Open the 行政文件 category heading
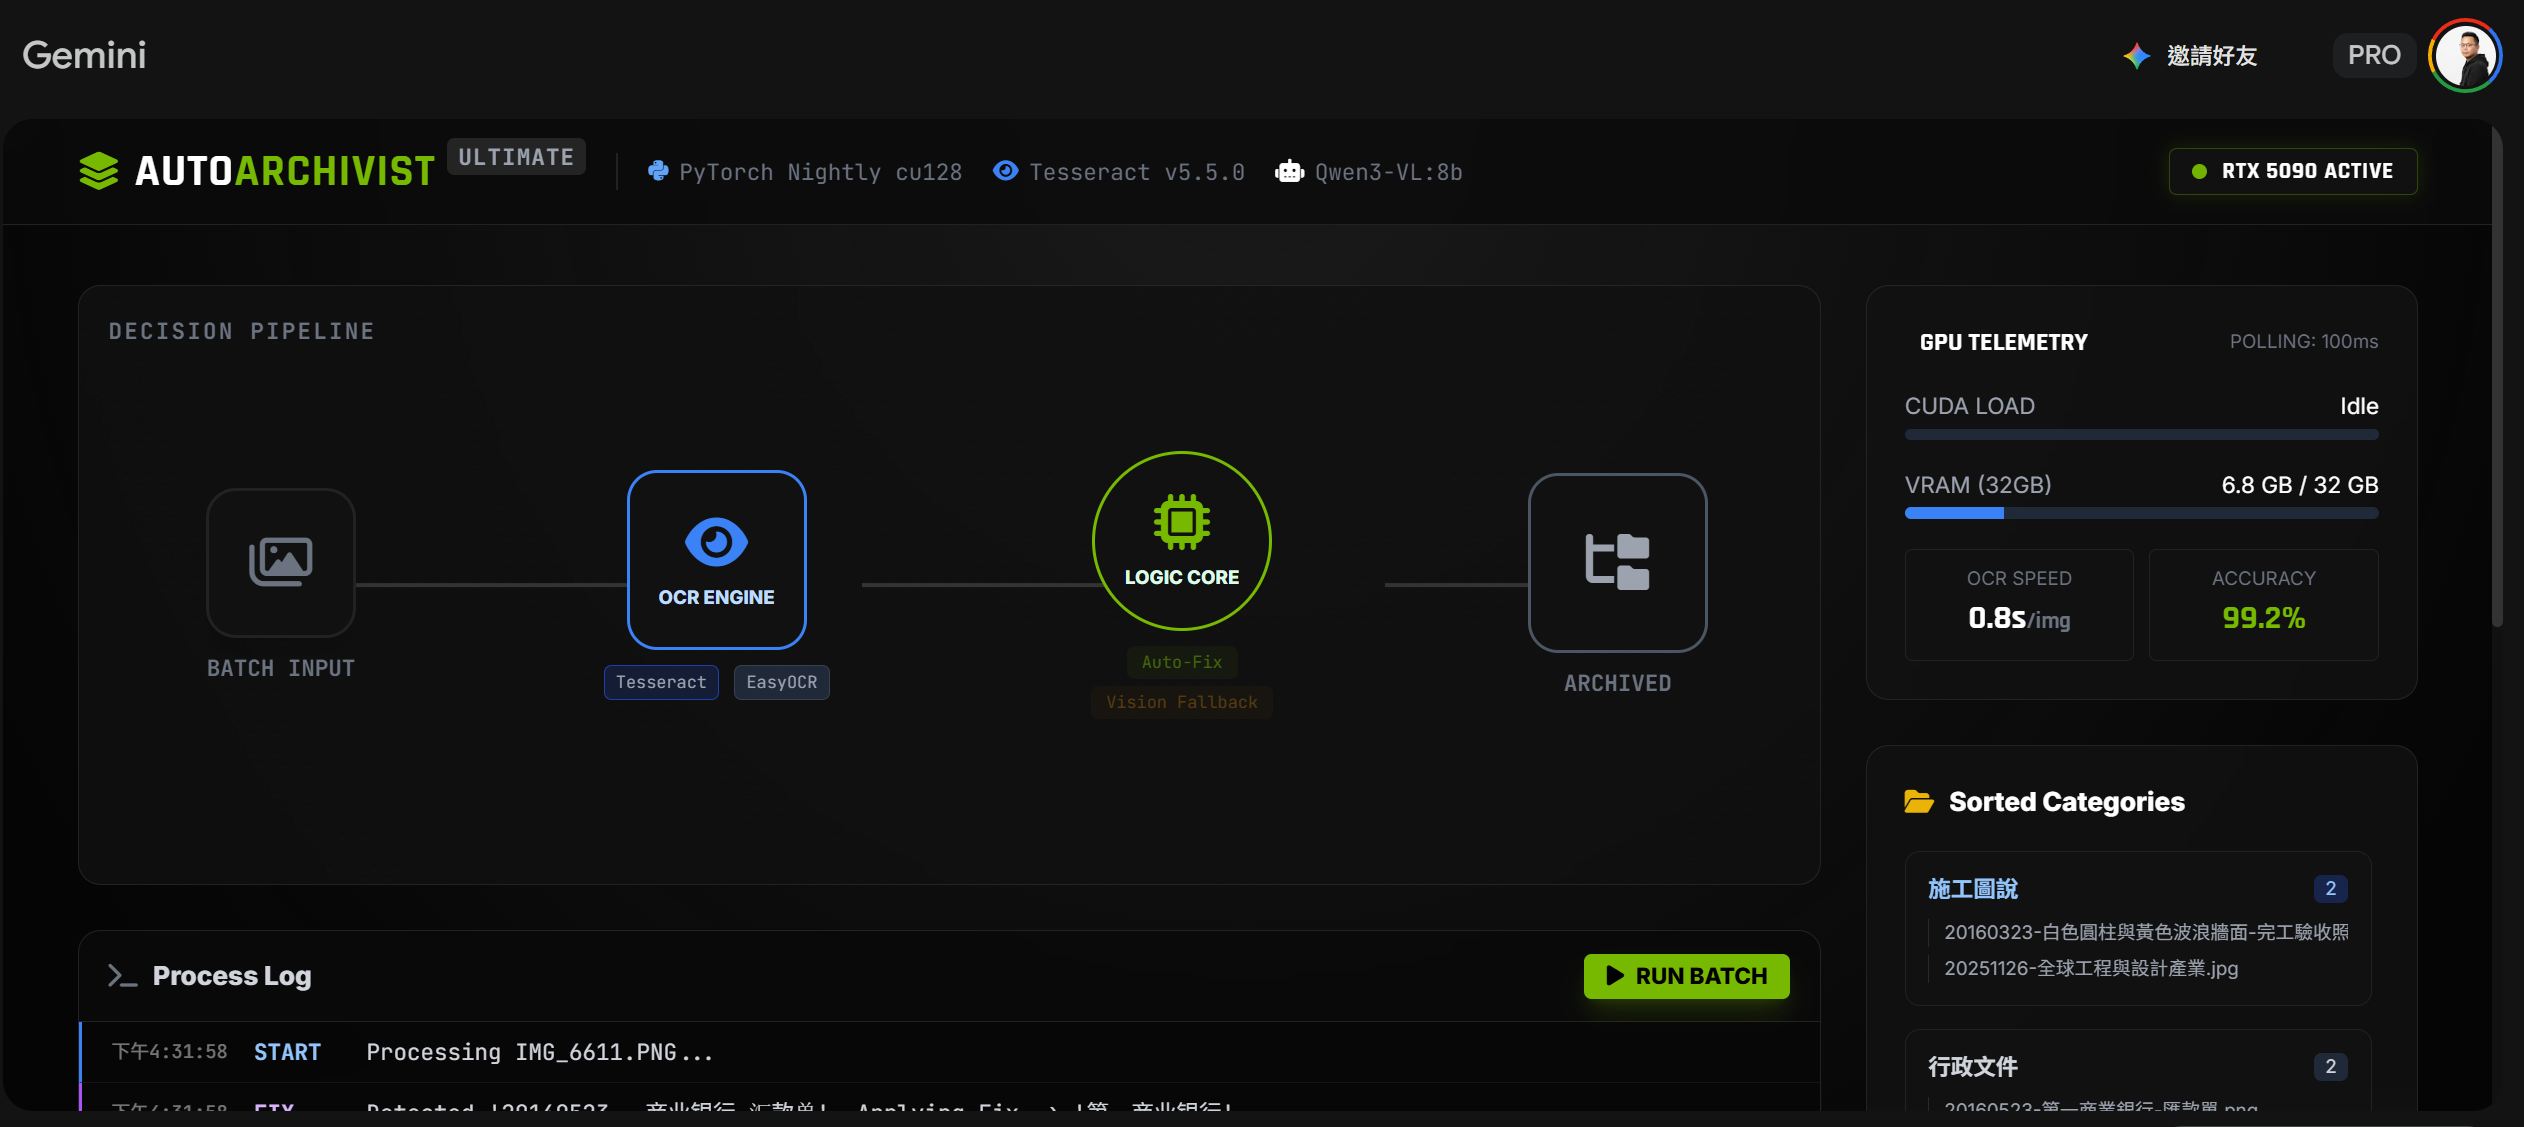Image resolution: width=2524 pixels, height=1127 pixels. [1973, 1067]
